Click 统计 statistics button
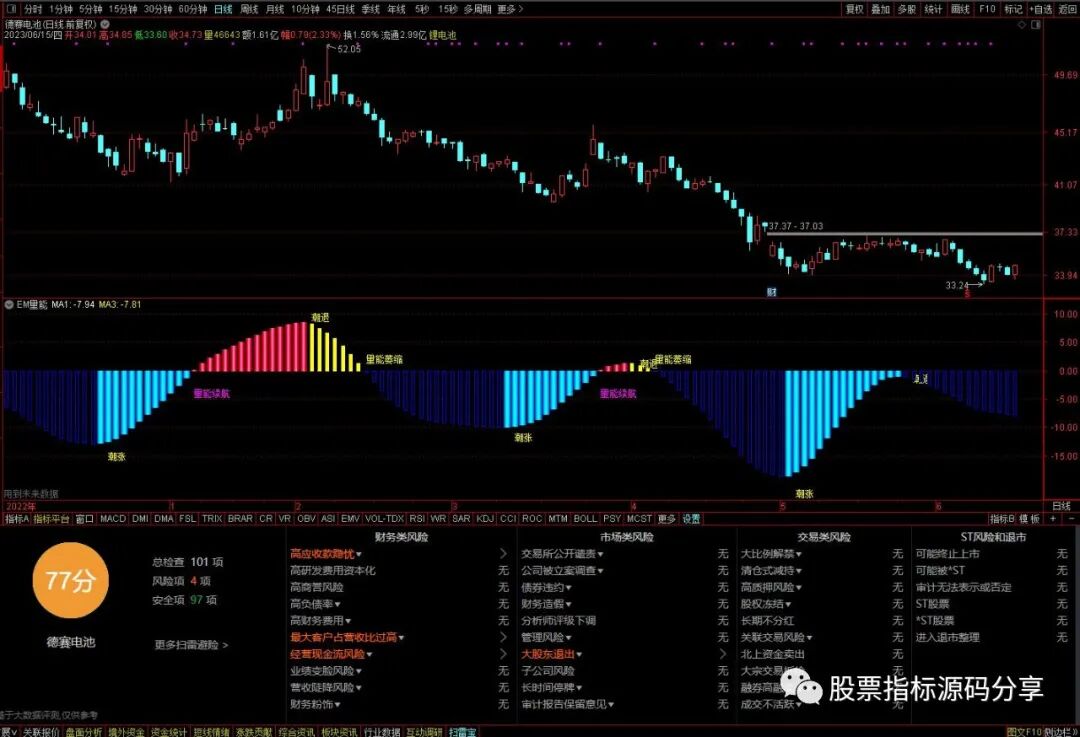 coord(933,9)
